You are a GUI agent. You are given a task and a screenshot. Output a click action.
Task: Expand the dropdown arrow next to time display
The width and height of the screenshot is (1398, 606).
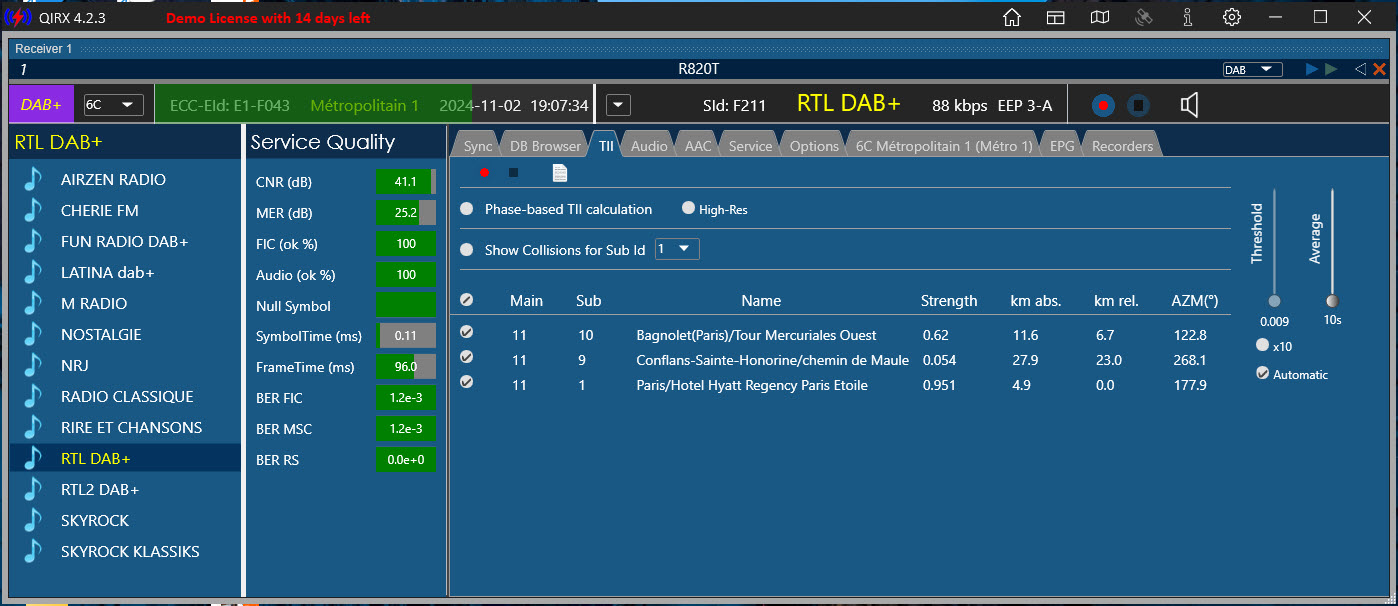618,105
